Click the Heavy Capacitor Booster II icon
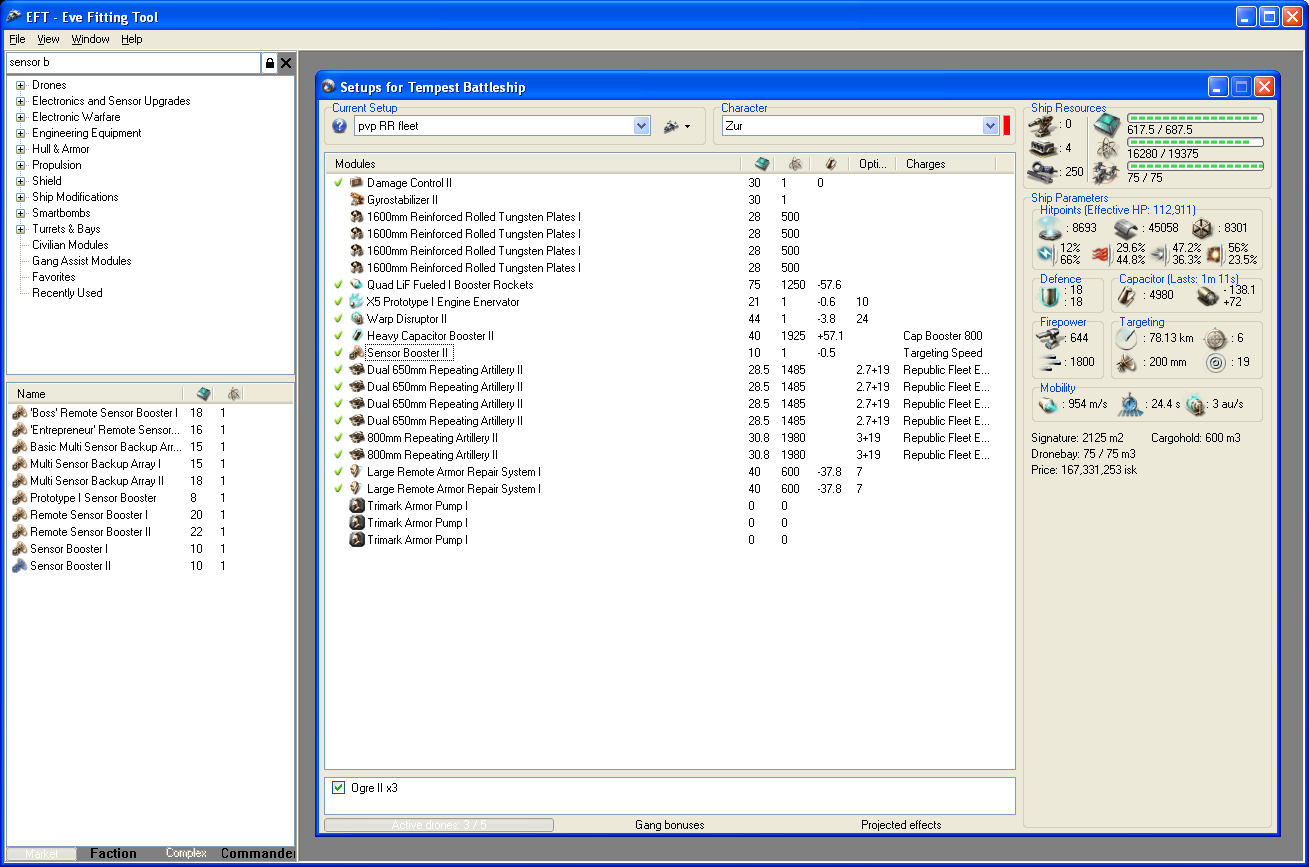The image size is (1309, 867). pos(356,336)
